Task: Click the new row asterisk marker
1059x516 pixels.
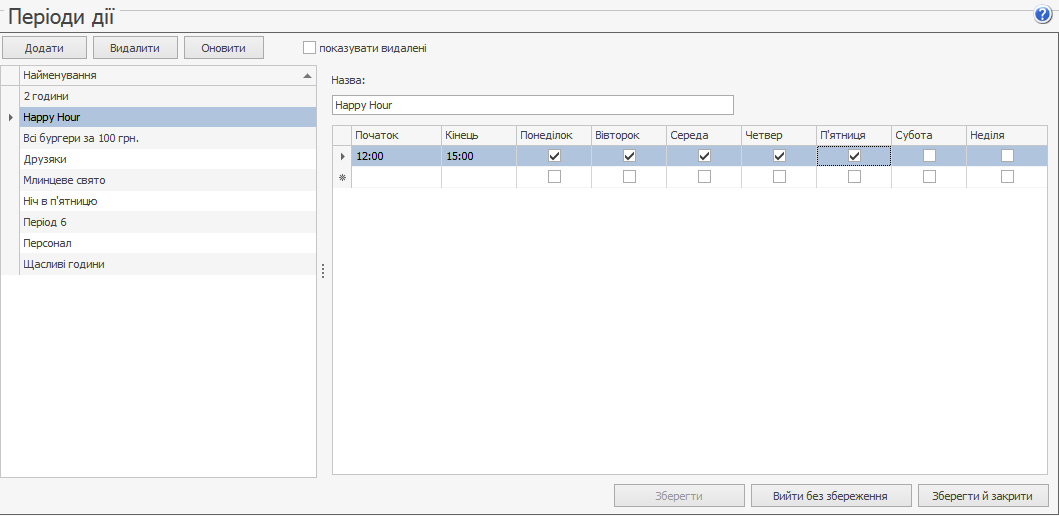Action: (x=342, y=177)
